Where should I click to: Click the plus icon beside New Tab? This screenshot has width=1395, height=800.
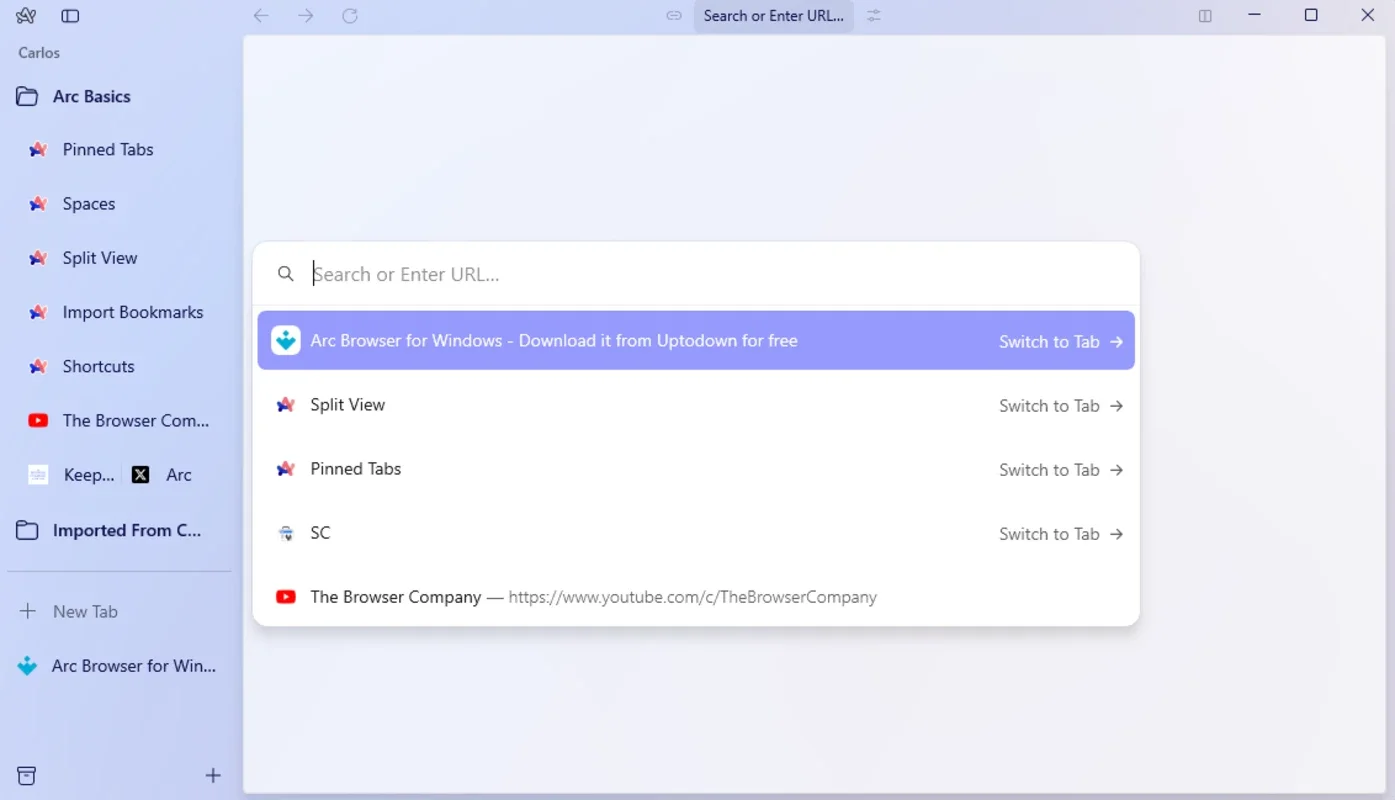(x=28, y=611)
